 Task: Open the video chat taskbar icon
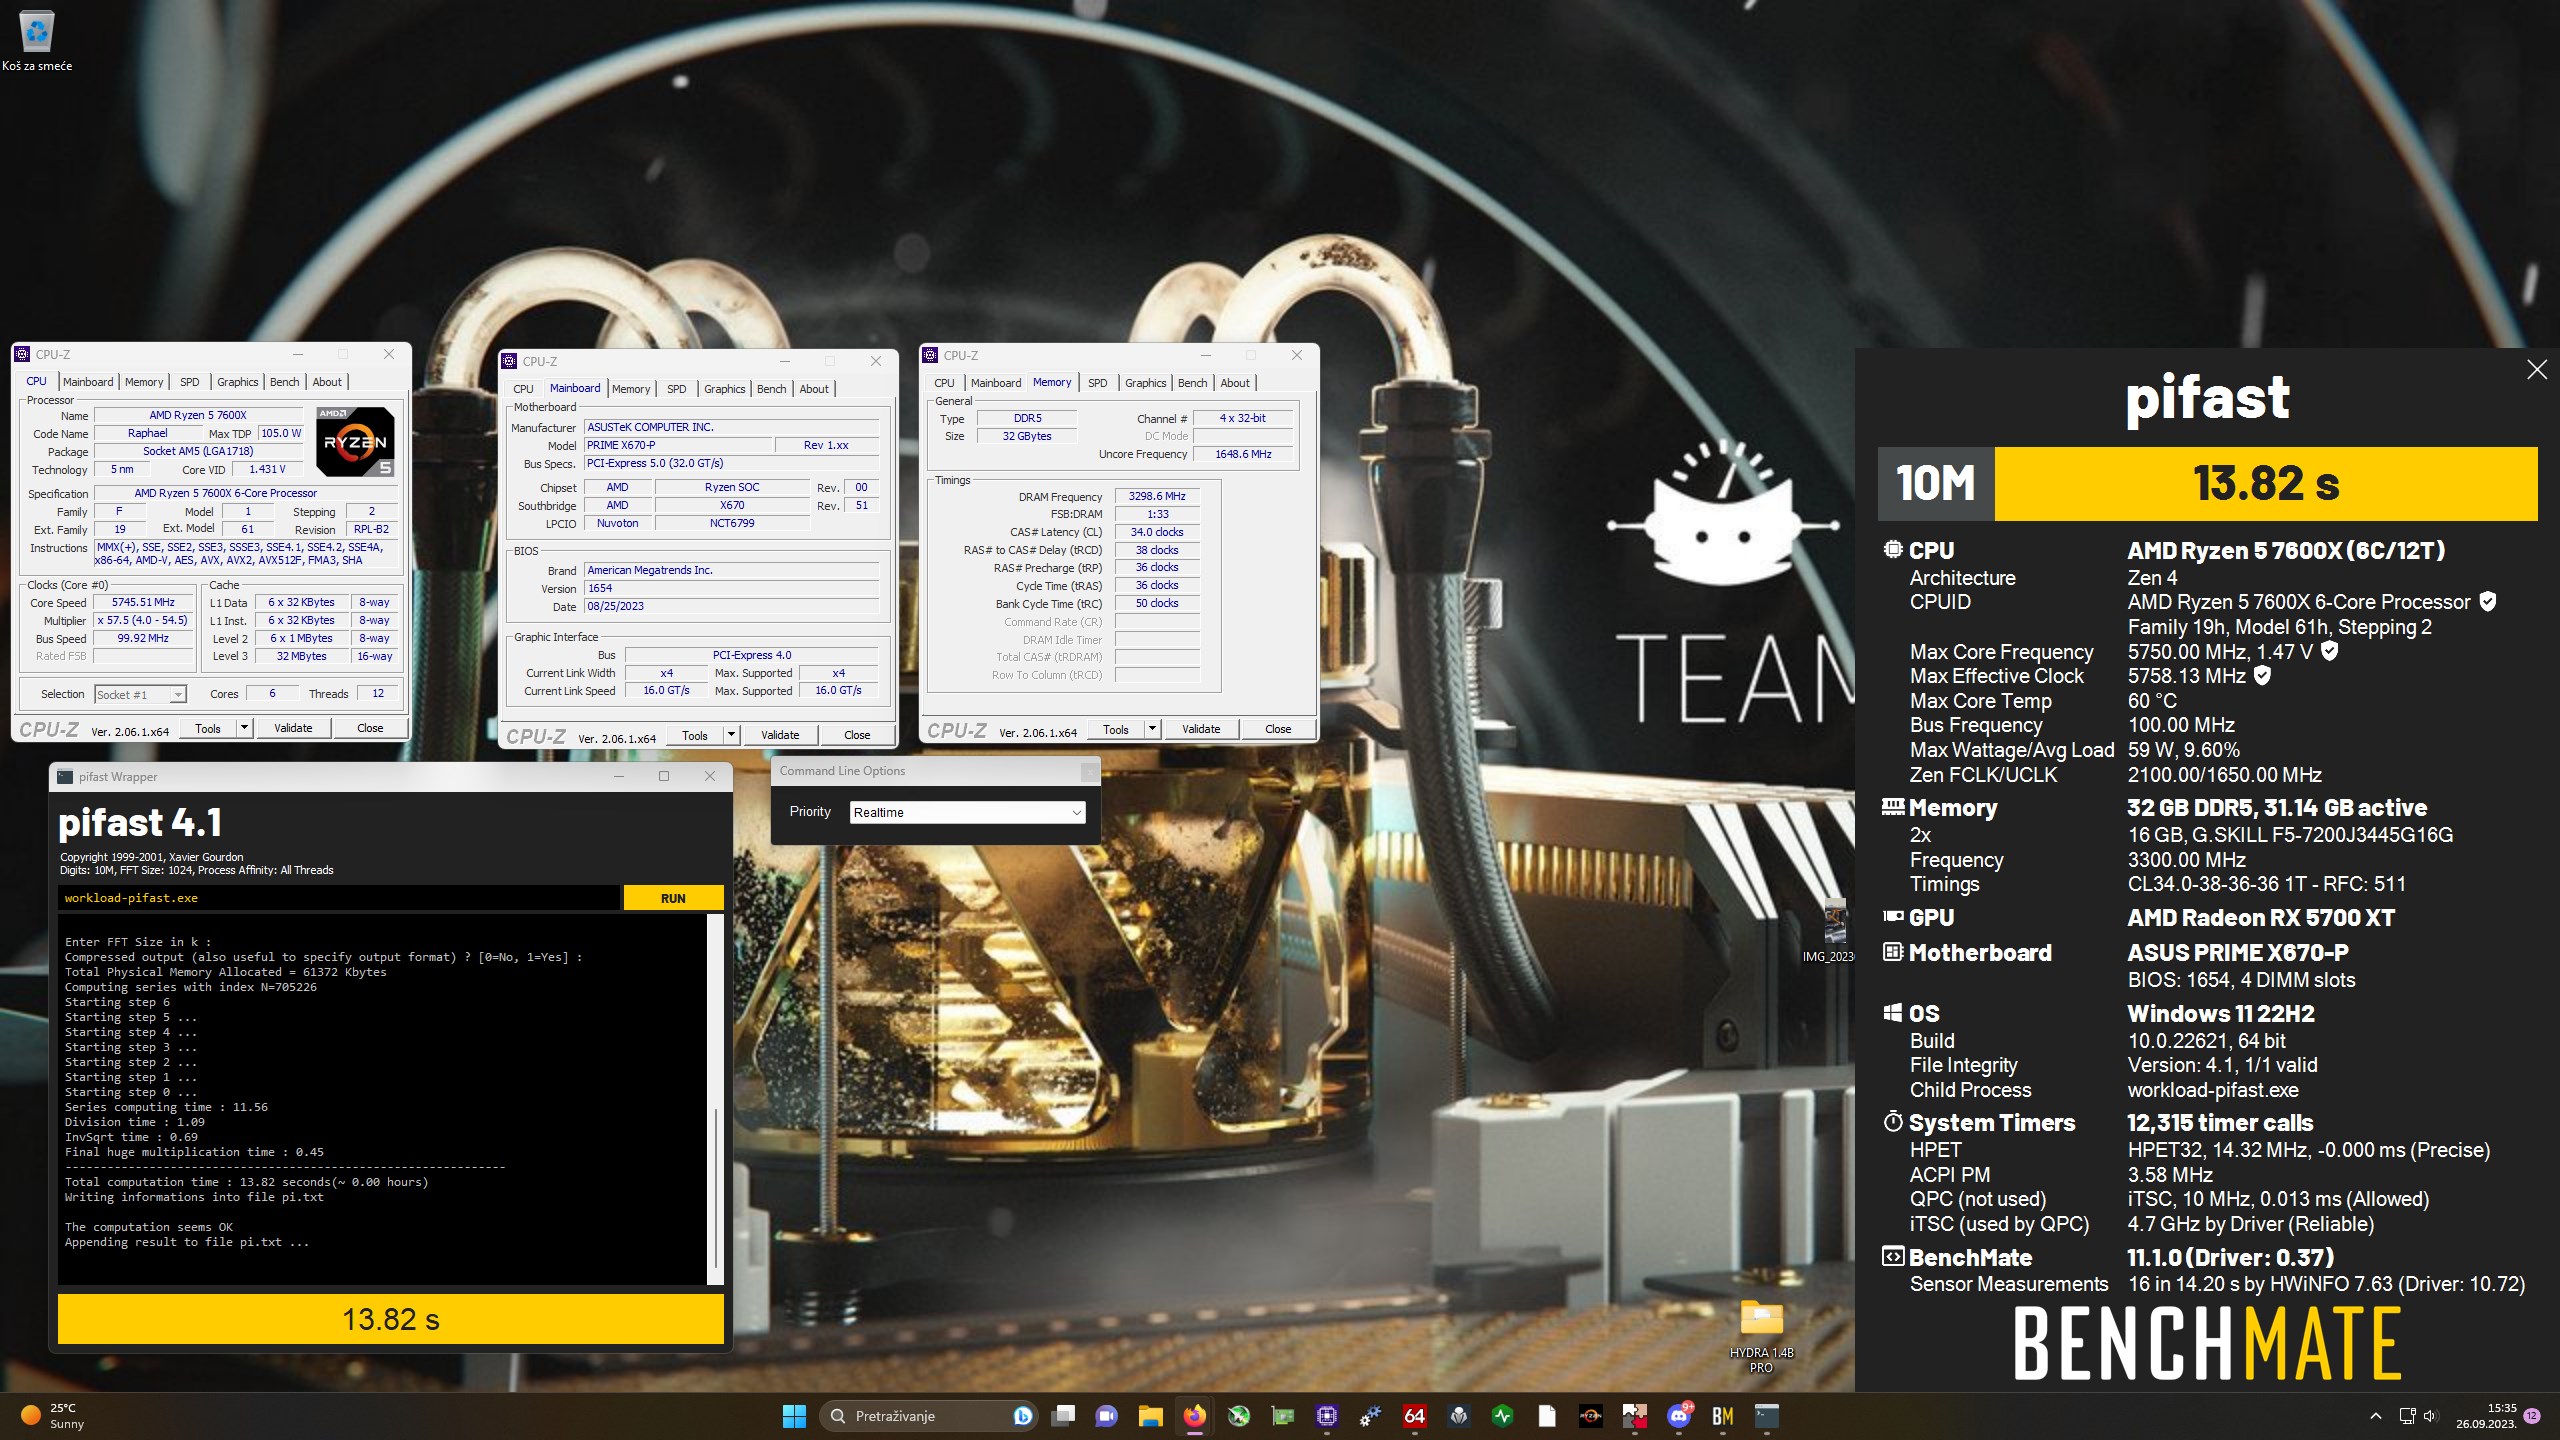point(1106,1416)
